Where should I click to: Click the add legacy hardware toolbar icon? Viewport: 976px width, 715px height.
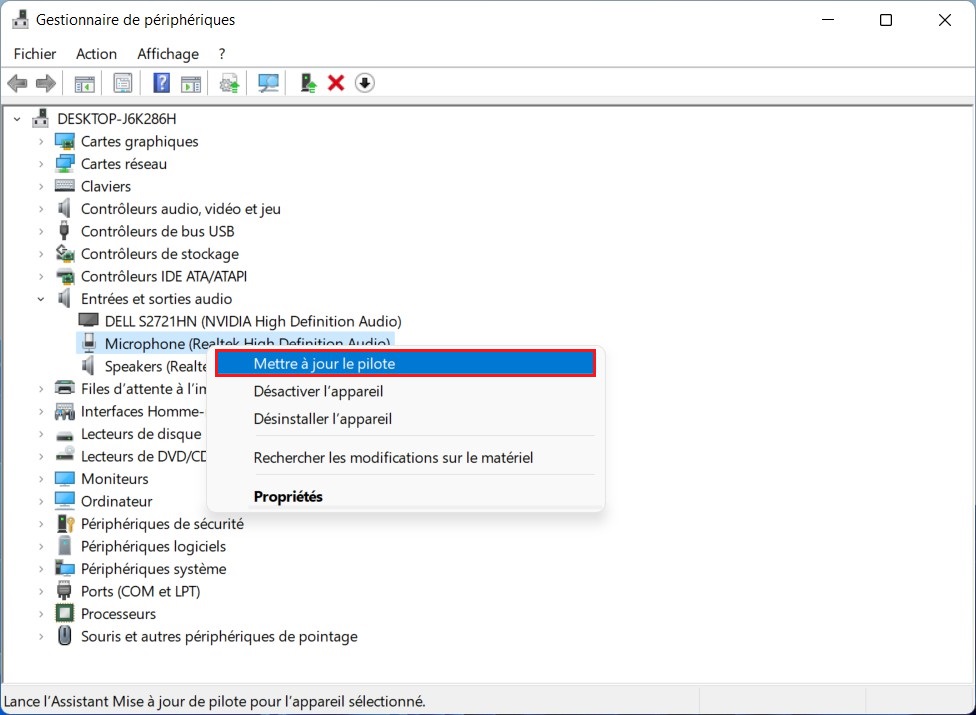coord(308,83)
